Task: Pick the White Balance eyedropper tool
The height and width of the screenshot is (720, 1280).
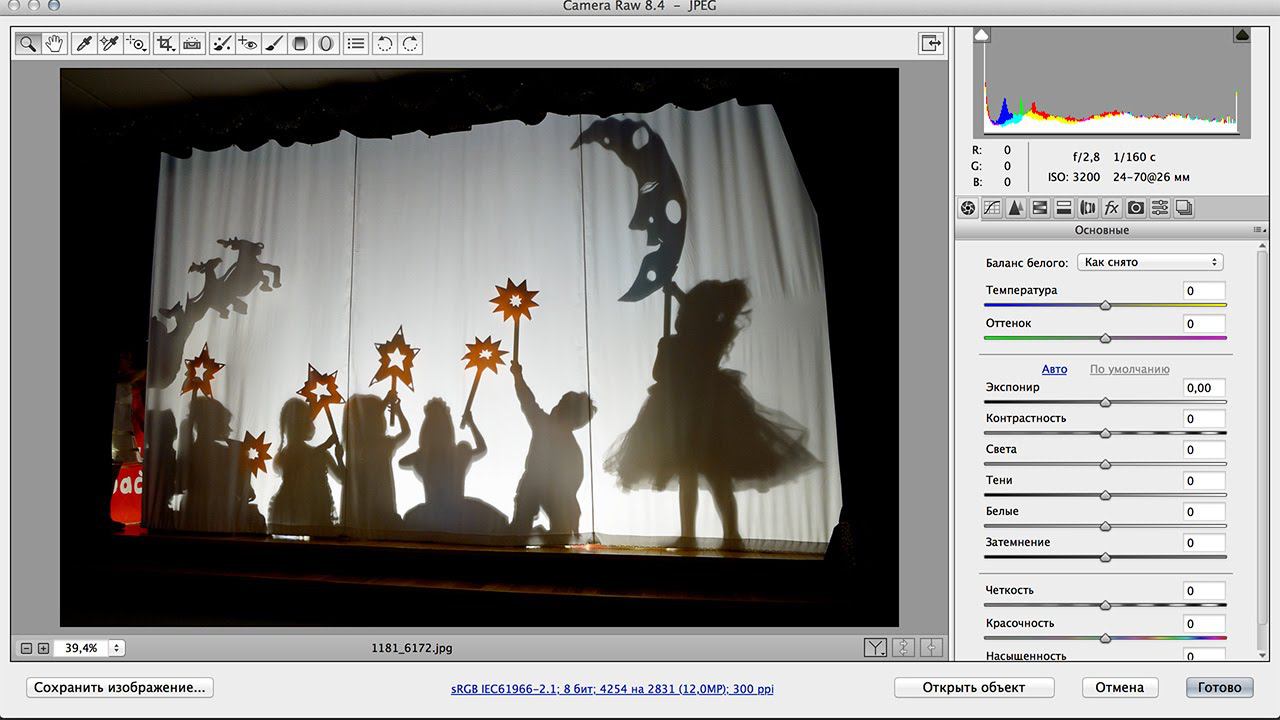Action: click(85, 43)
